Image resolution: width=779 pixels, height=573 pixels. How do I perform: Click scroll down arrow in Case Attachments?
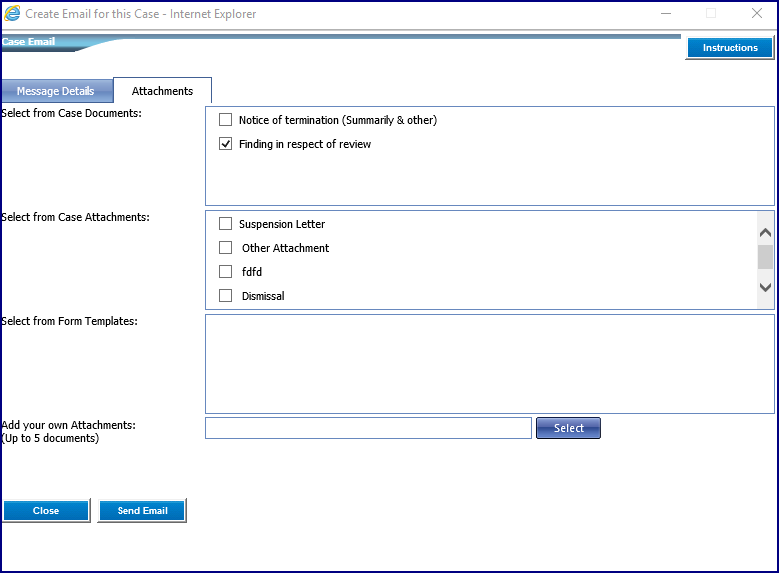[x=765, y=287]
